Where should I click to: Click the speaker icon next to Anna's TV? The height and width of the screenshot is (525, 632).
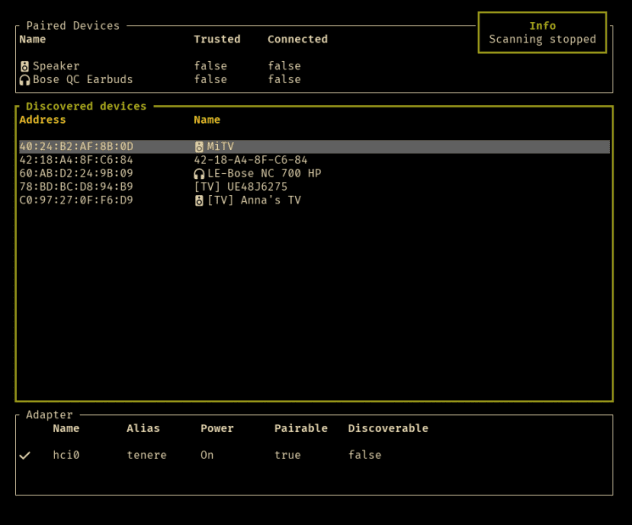[x=199, y=201]
